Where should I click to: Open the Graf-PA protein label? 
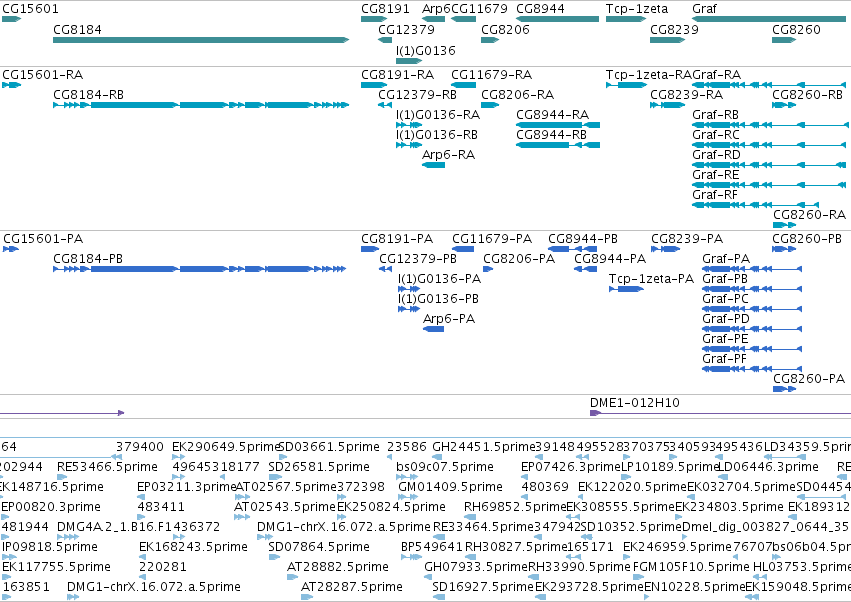726,258
